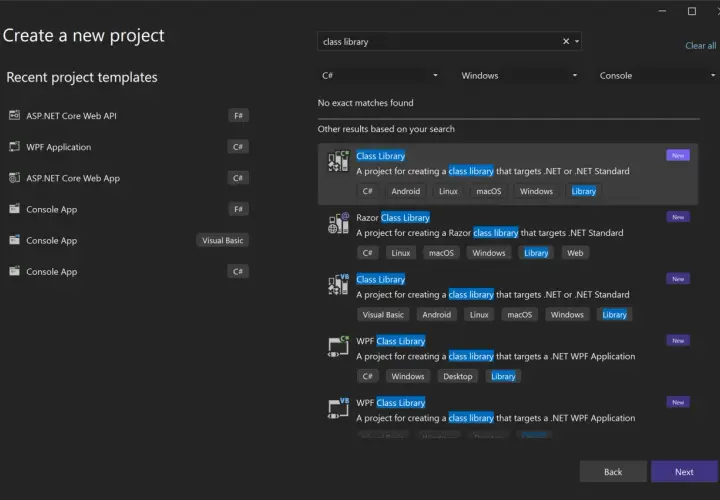The image size is (720, 500).
Task: Select the WPF Class Library C# template title
Action: (391, 341)
